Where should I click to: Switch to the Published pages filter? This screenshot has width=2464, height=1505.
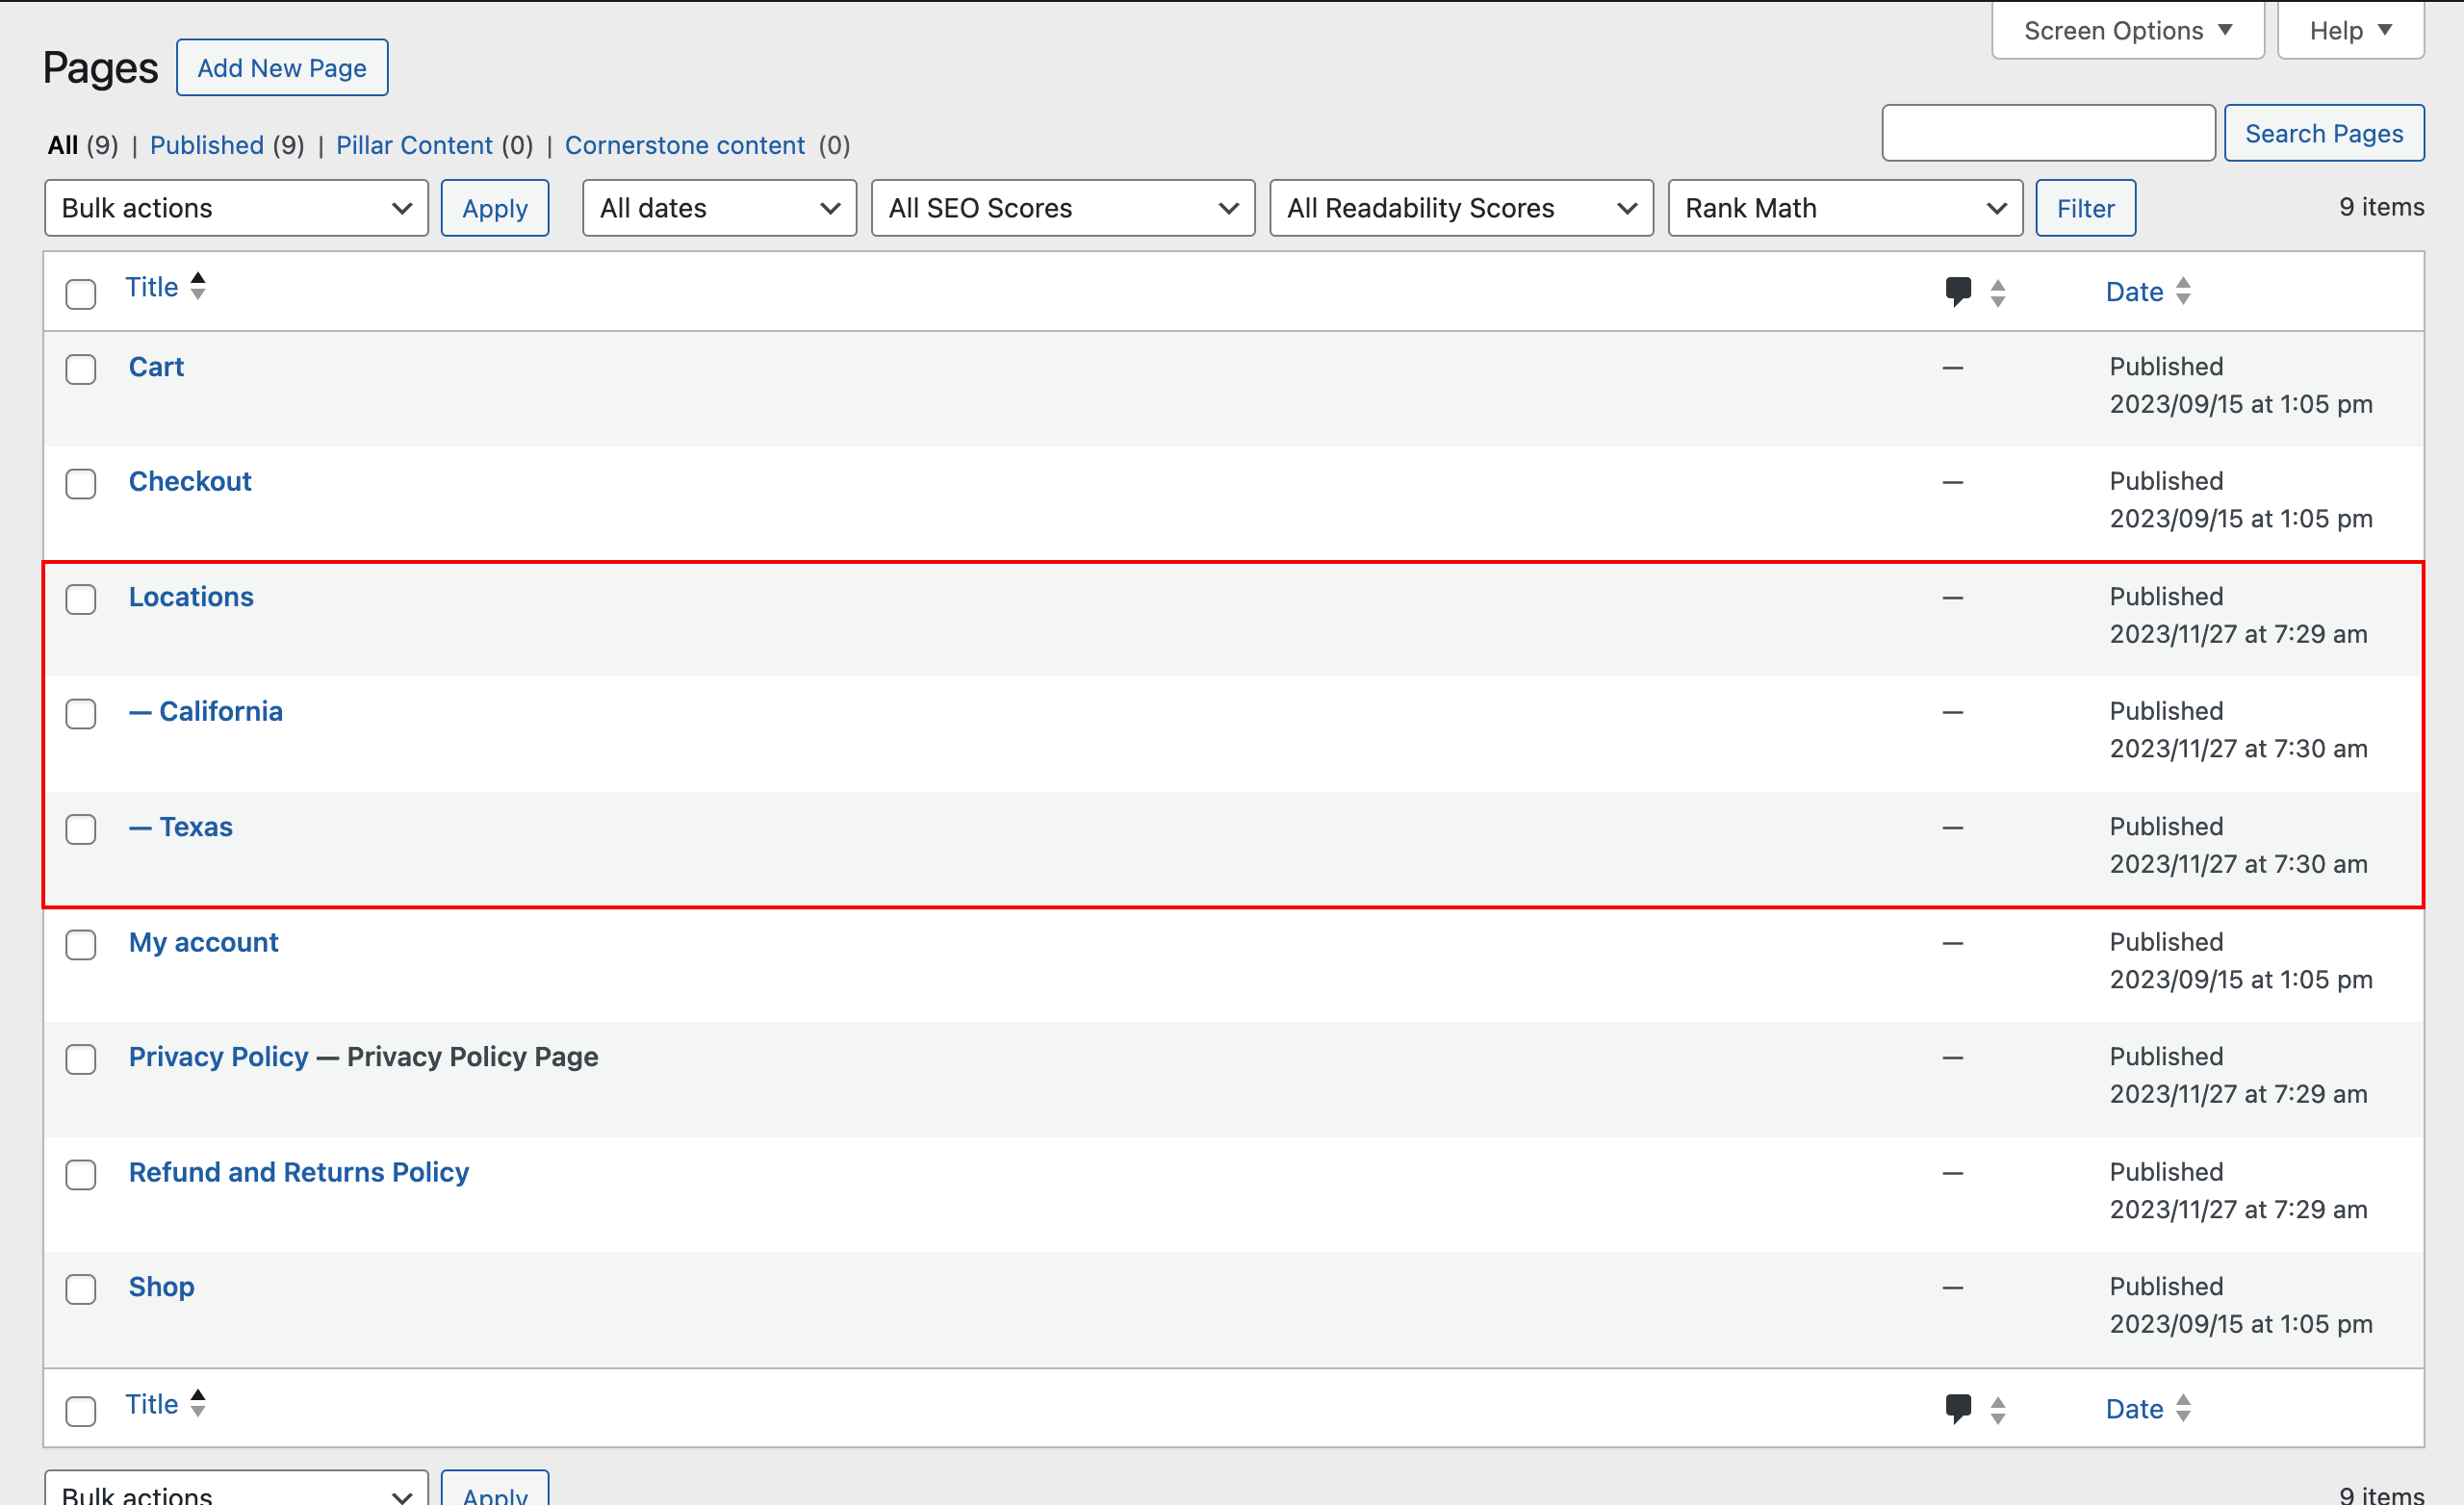206,145
